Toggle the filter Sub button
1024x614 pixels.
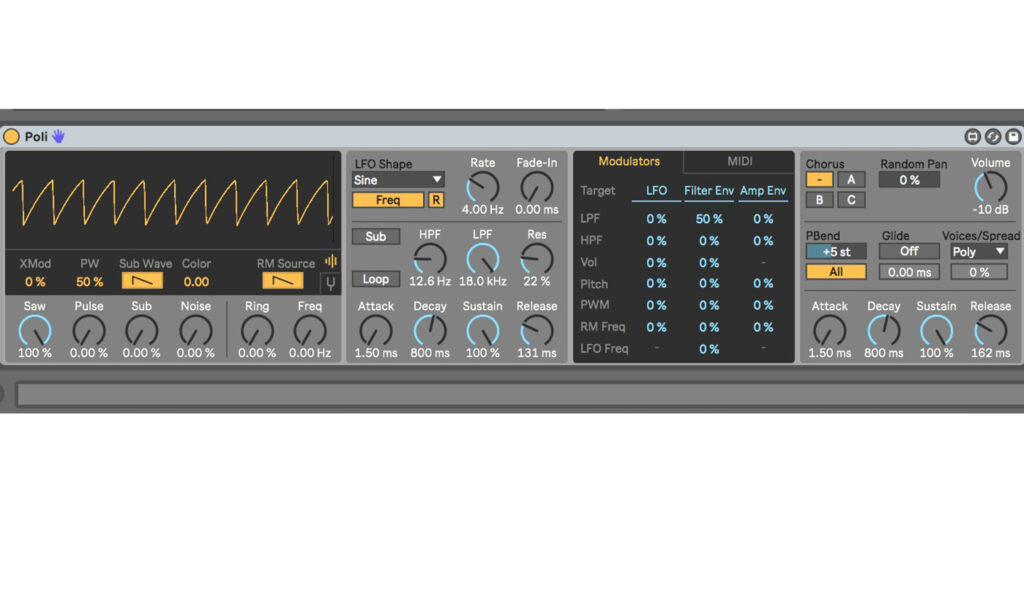[376, 236]
